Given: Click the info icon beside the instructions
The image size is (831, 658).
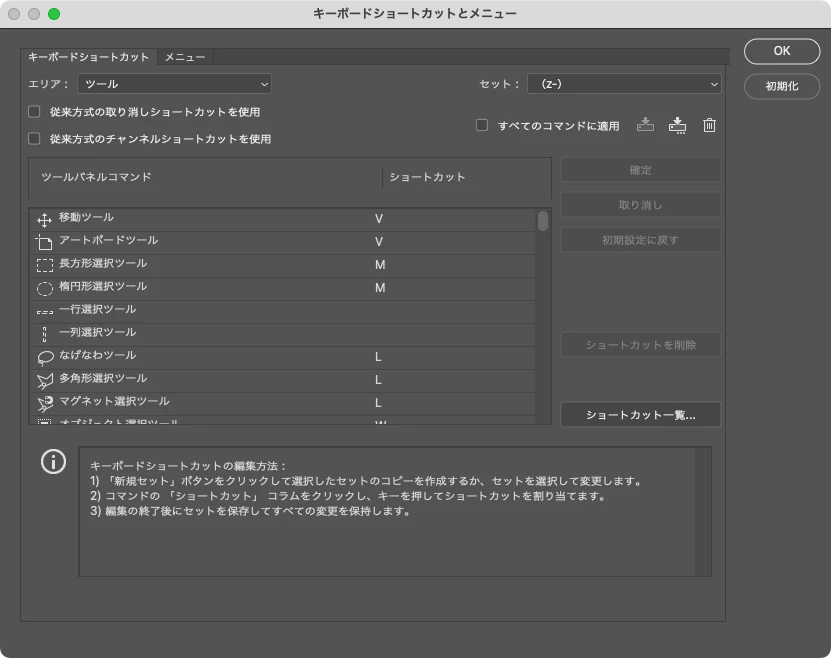Looking at the screenshot, I should 54,461.
